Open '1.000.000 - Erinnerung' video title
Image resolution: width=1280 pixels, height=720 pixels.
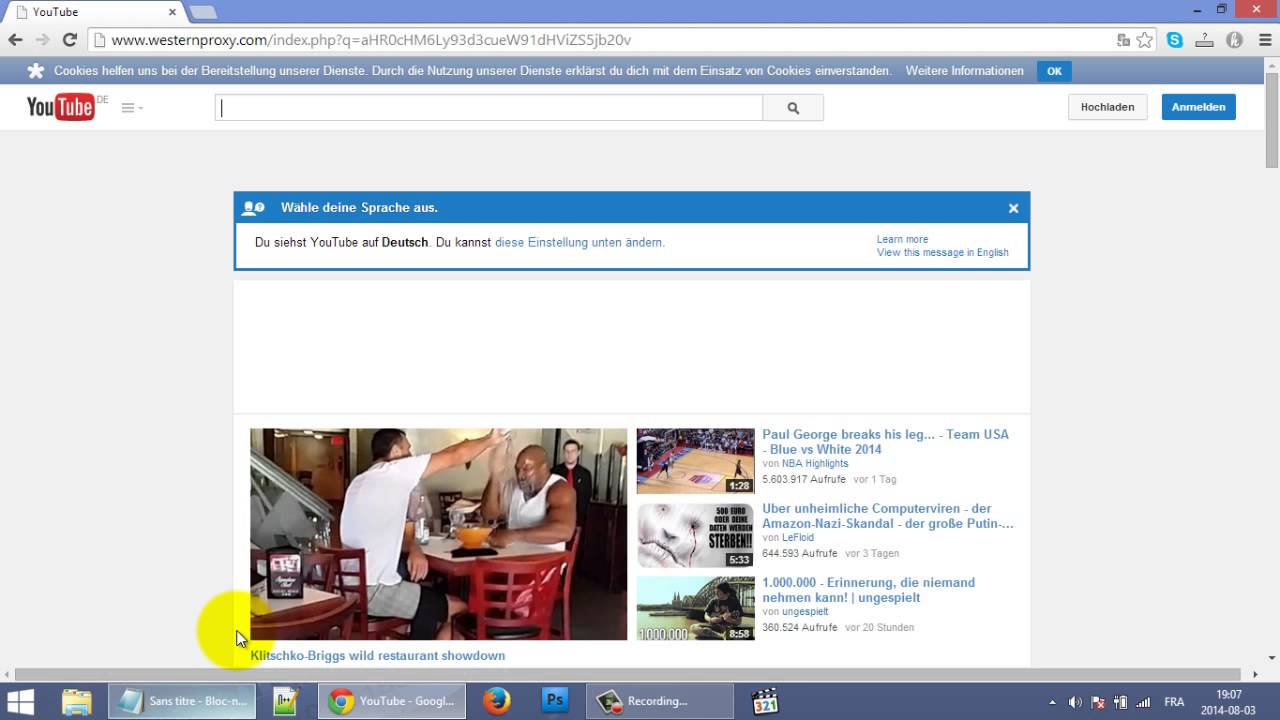(x=868, y=590)
